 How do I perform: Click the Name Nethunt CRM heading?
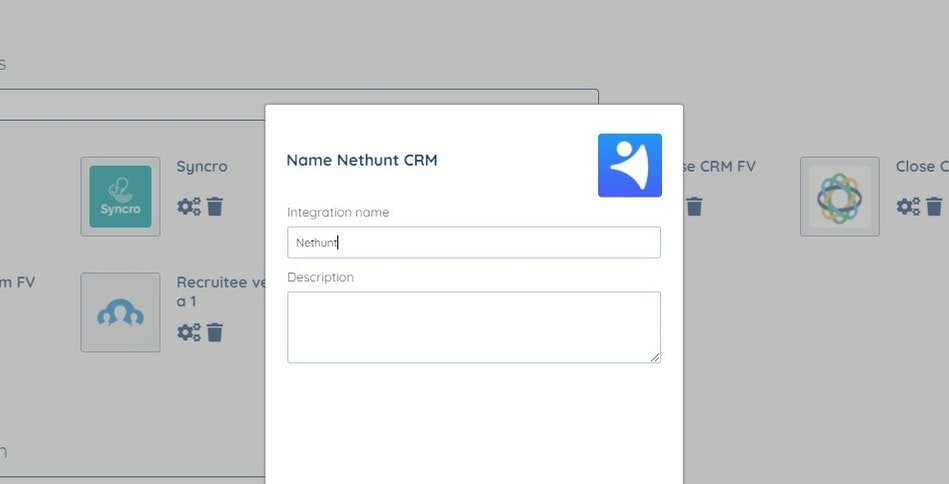pos(362,160)
